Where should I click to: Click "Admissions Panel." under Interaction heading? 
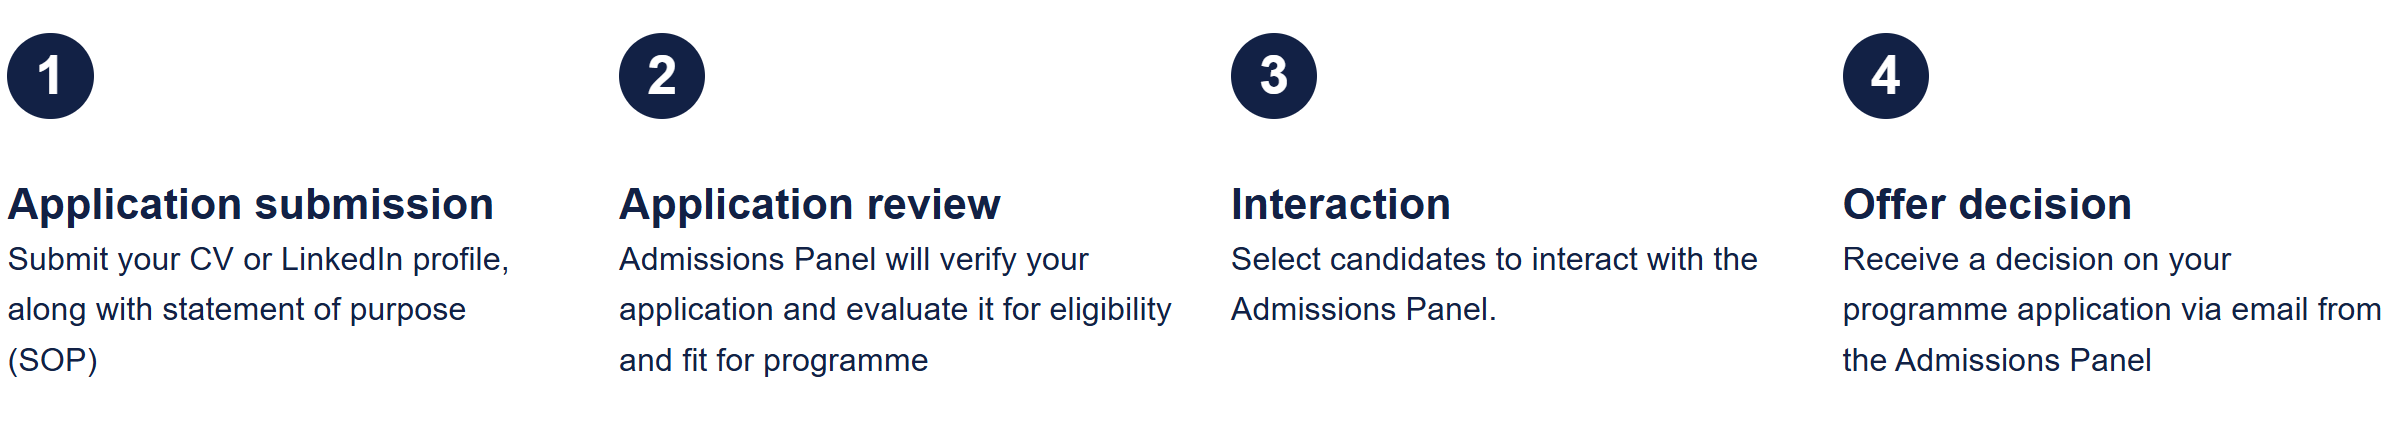[1363, 310]
